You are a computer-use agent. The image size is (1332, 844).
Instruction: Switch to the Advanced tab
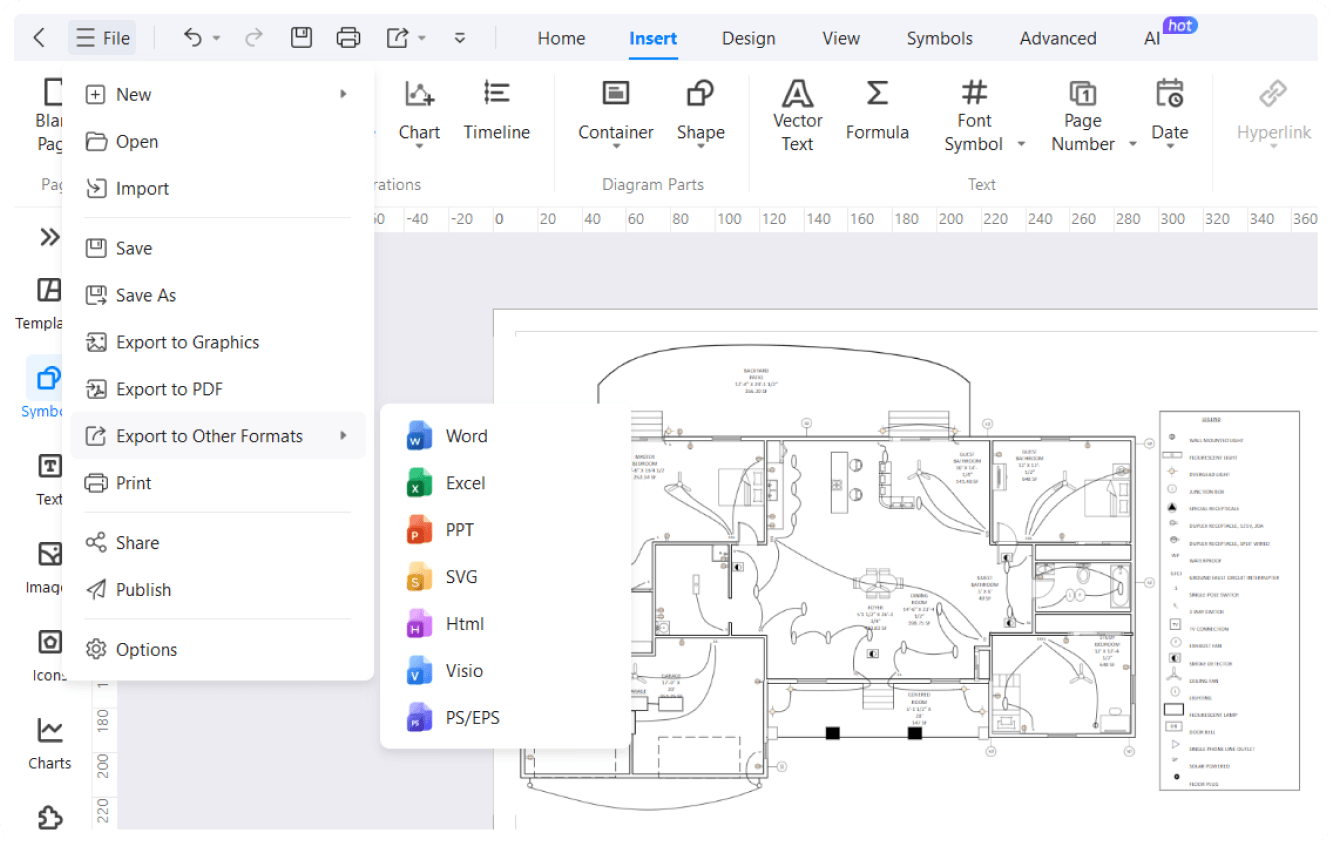point(1058,38)
